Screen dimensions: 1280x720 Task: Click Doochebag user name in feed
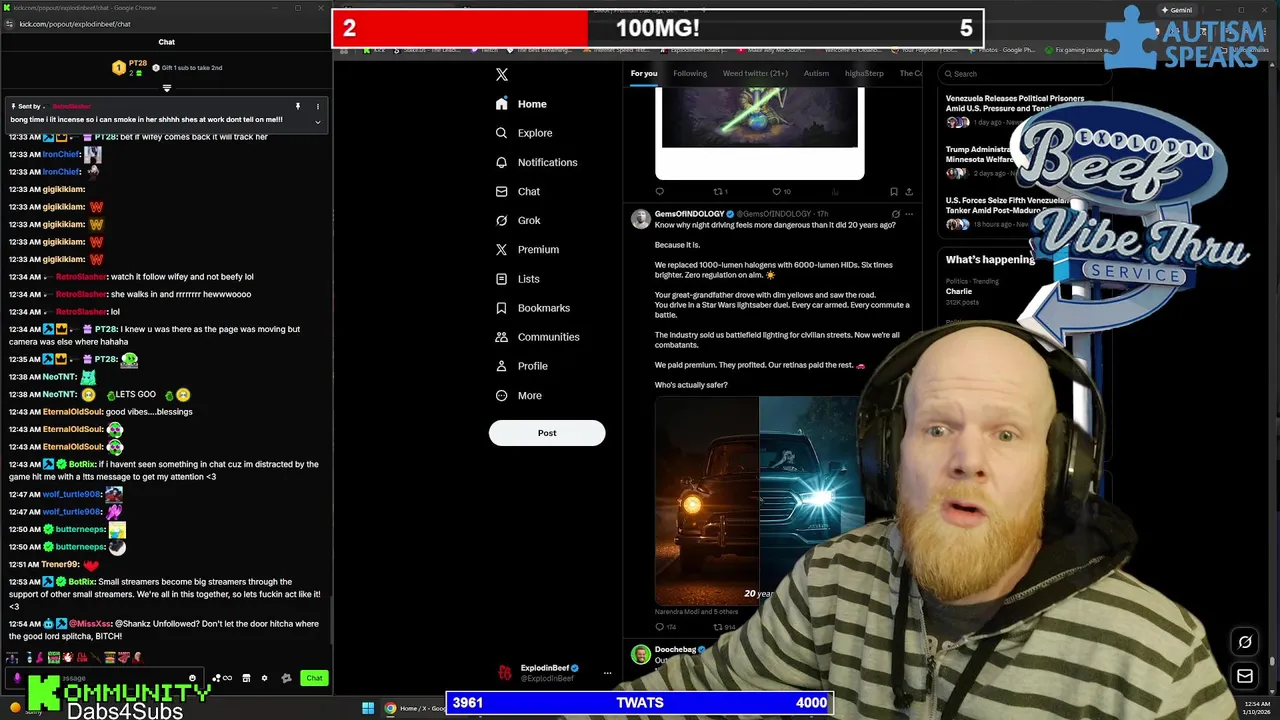tap(676, 649)
